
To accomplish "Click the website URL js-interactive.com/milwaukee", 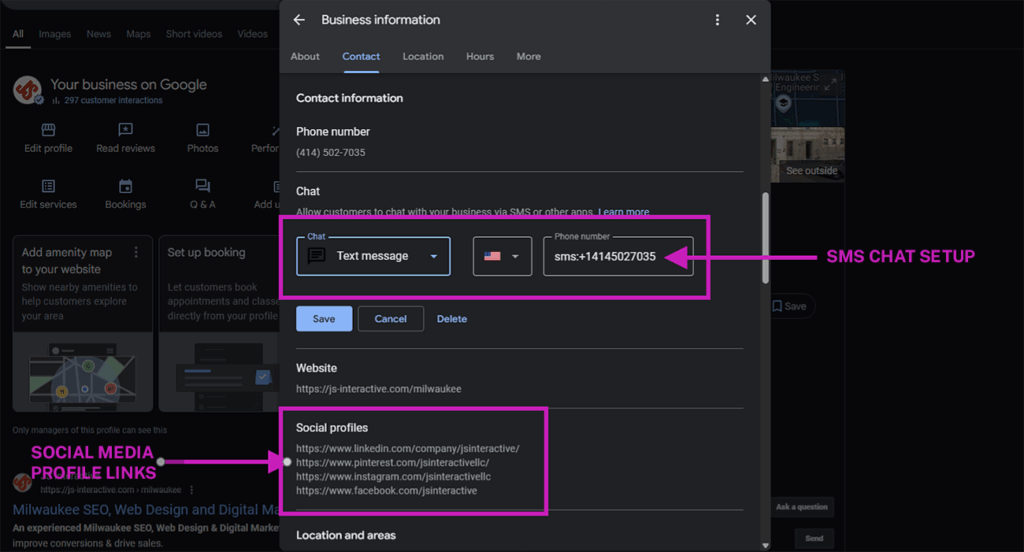I will [x=379, y=389].
